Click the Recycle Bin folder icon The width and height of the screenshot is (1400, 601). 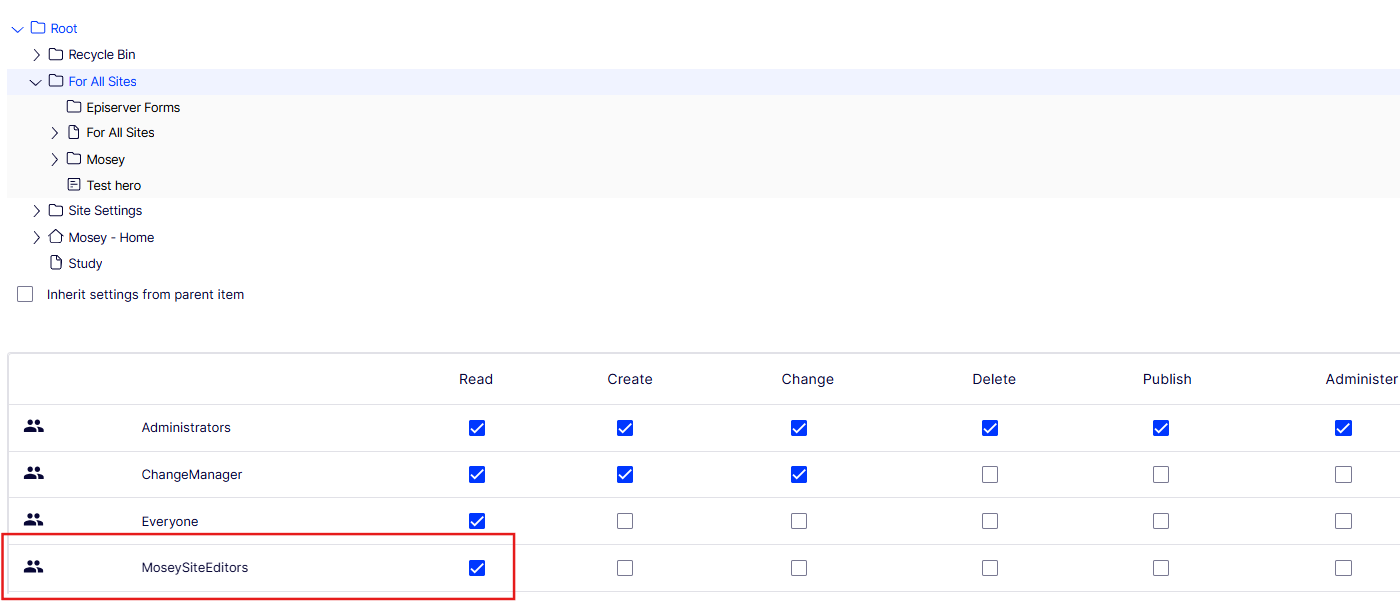[x=56, y=54]
